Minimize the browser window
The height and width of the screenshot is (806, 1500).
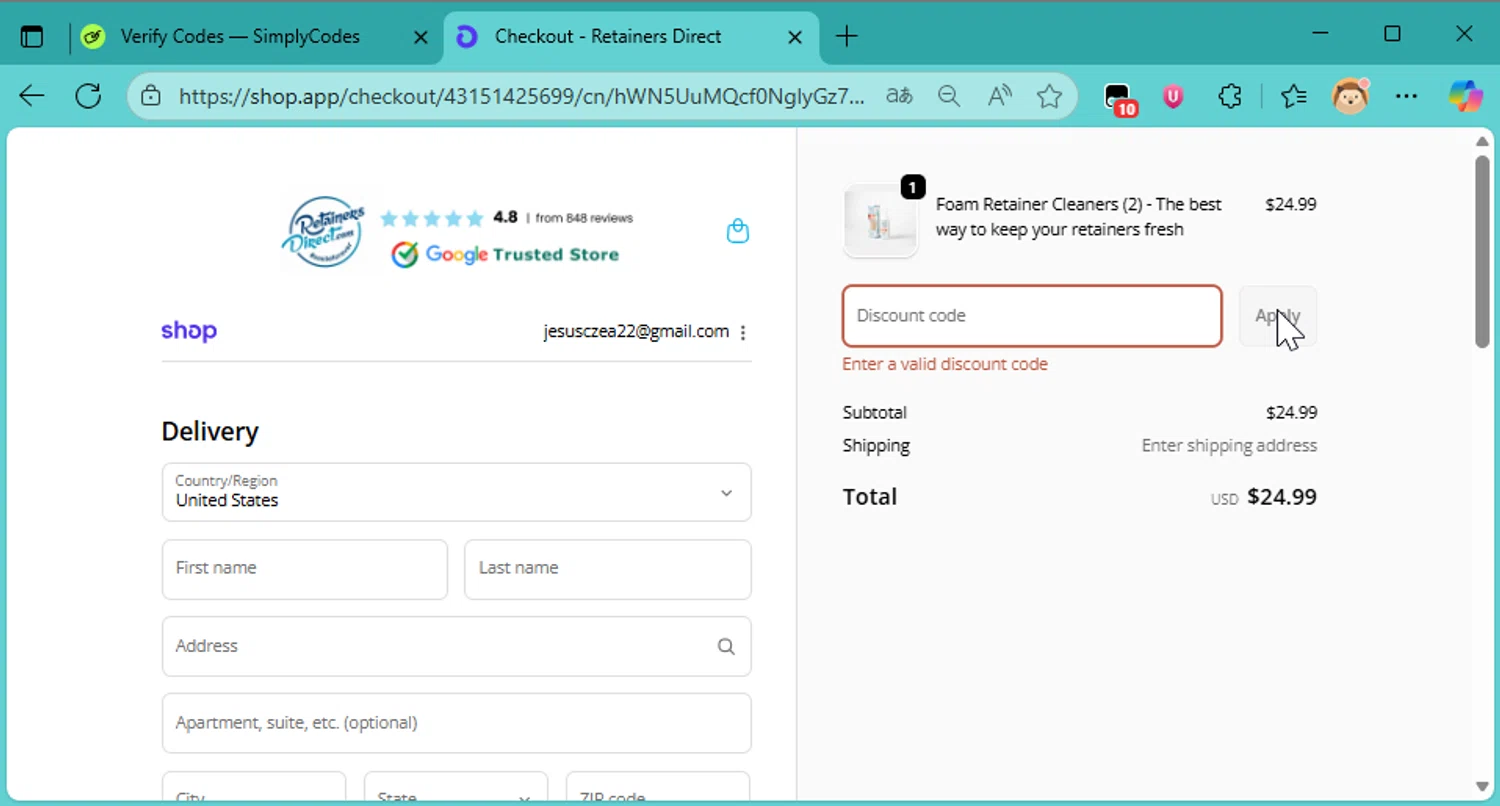[x=1320, y=34]
